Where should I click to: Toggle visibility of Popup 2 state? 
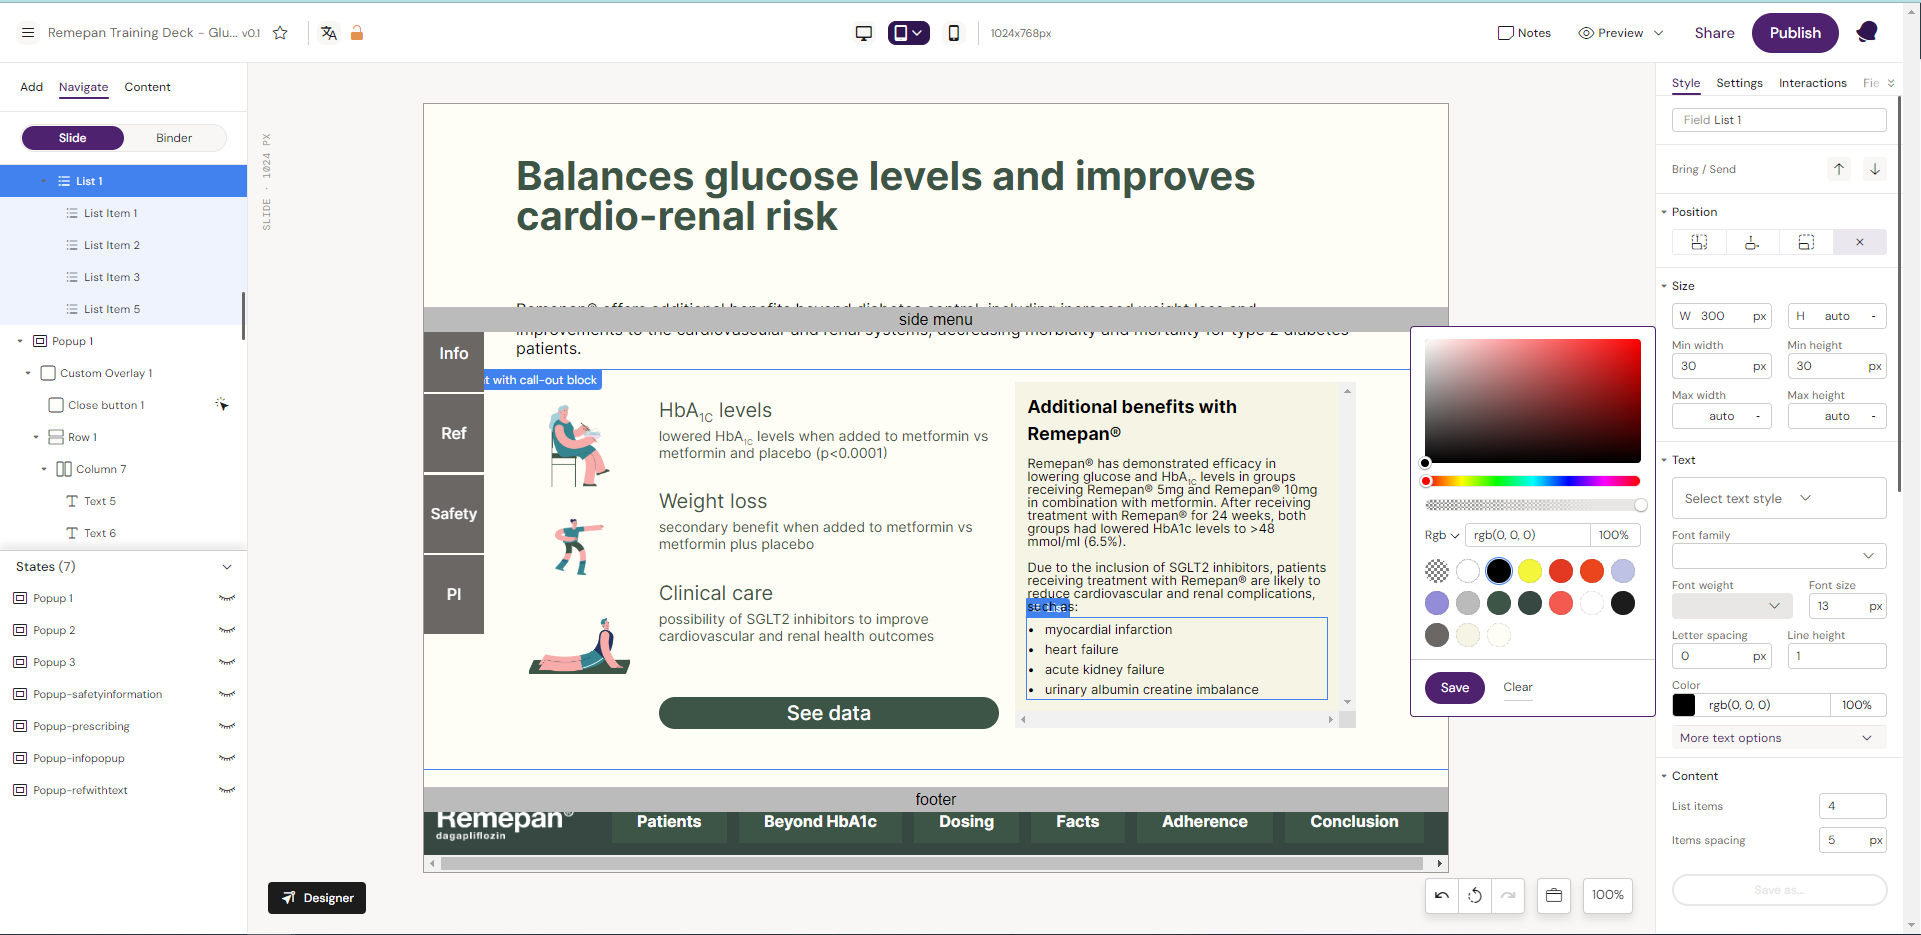click(227, 630)
